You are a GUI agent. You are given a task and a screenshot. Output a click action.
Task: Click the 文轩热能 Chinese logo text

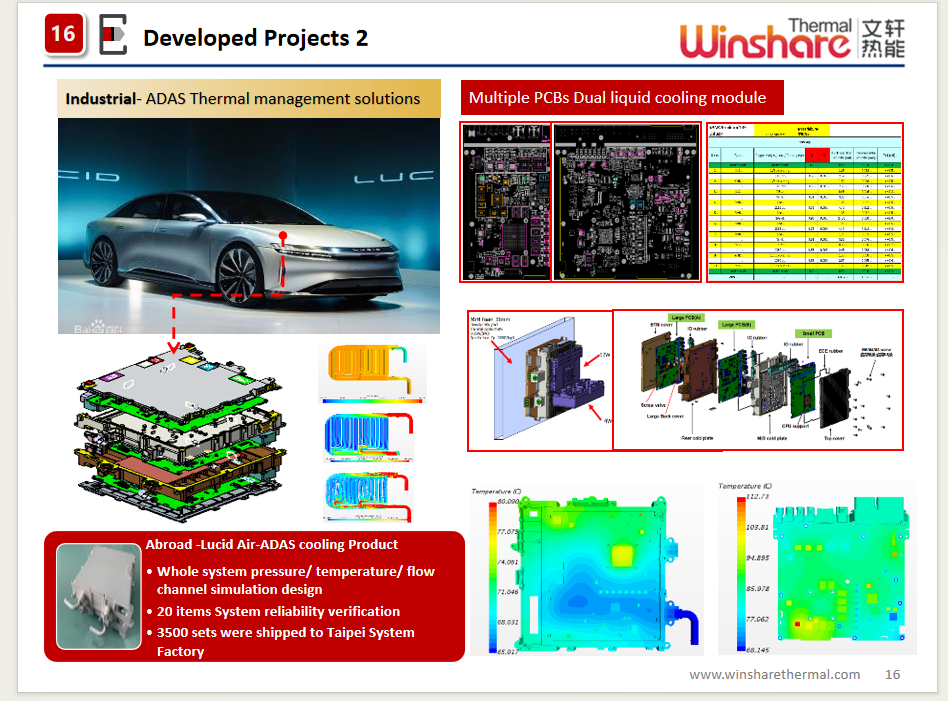883,38
